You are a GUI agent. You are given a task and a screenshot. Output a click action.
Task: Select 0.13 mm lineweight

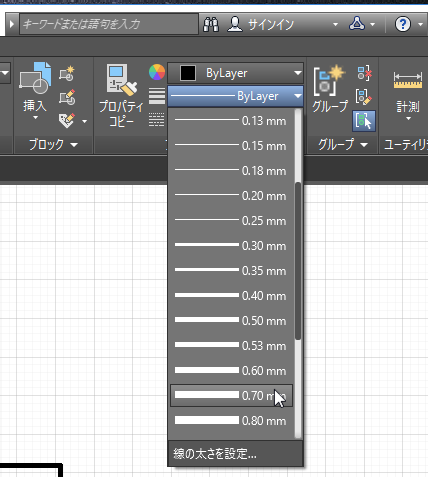point(231,121)
